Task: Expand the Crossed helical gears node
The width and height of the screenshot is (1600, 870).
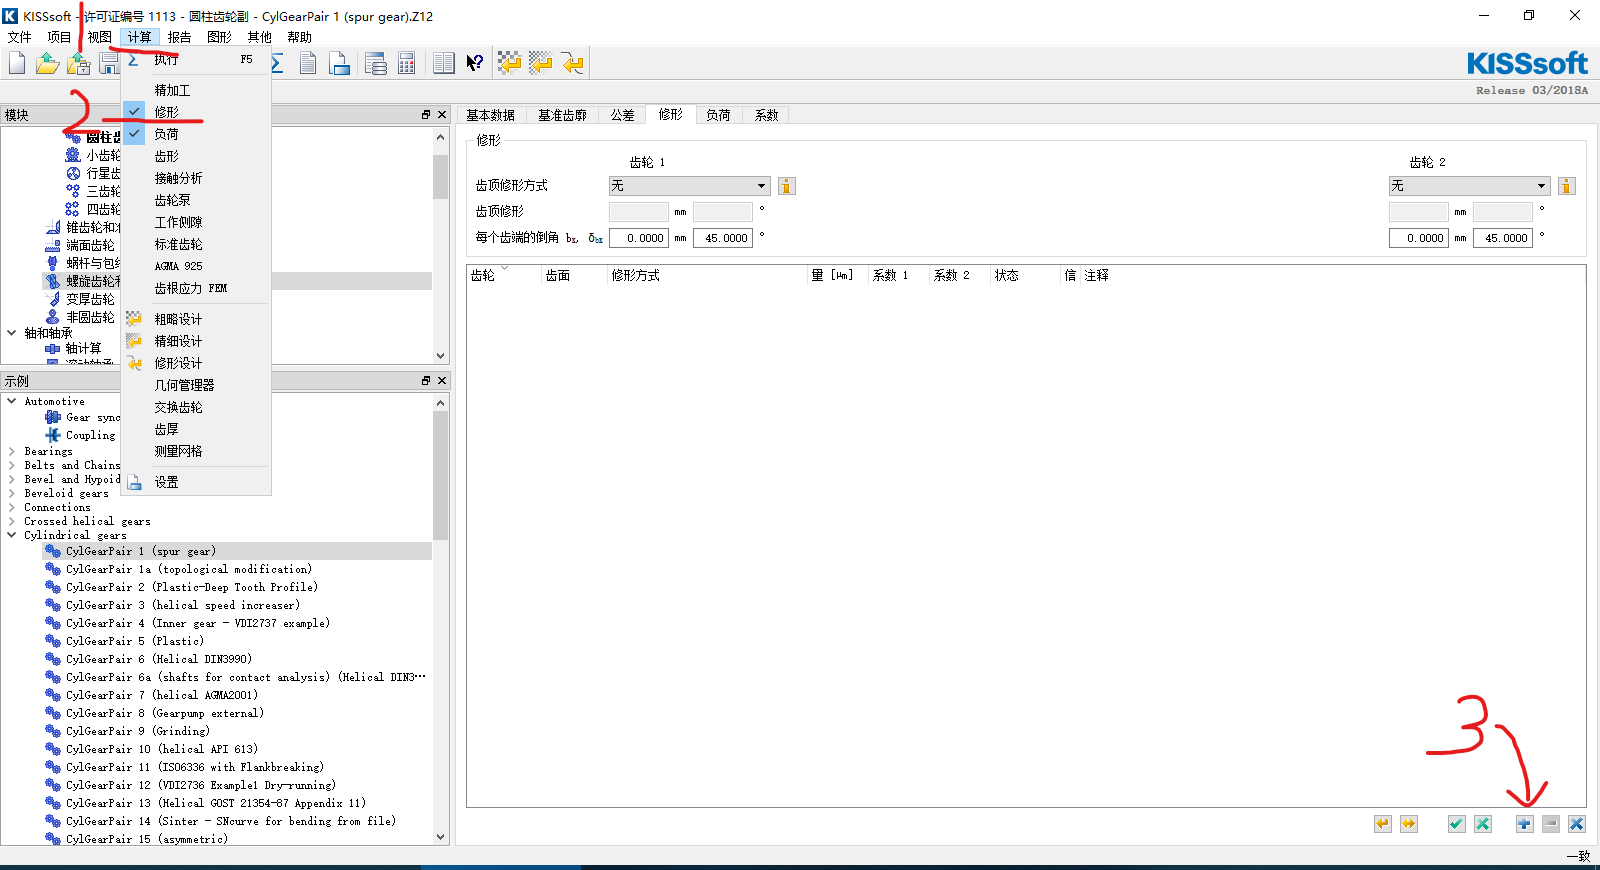Action: [12, 522]
